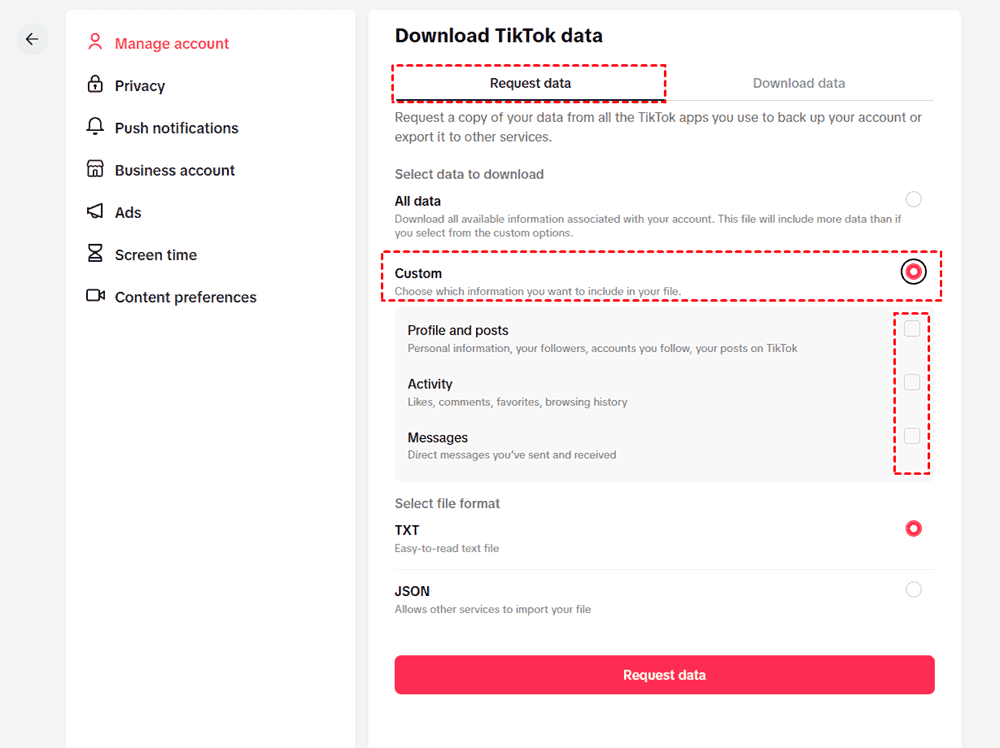Screen dimensions: 1000x748
Task: Click the Ads megaphone icon
Action: point(95,211)
